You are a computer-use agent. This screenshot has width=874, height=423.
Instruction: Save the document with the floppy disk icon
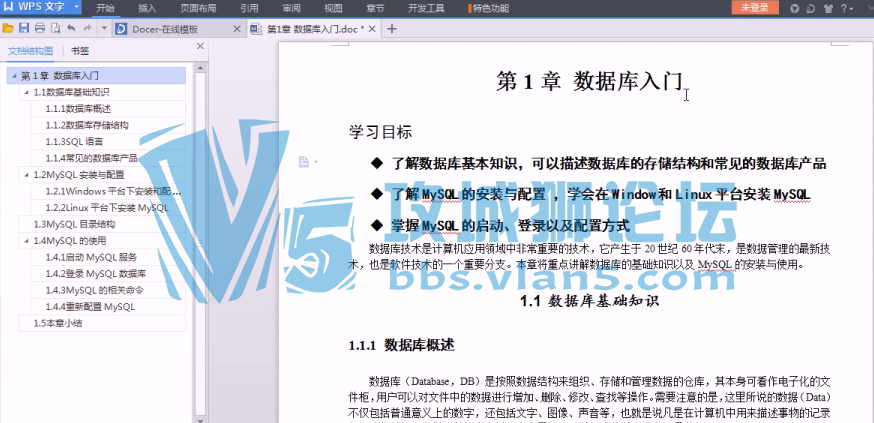tap(24, 28)
